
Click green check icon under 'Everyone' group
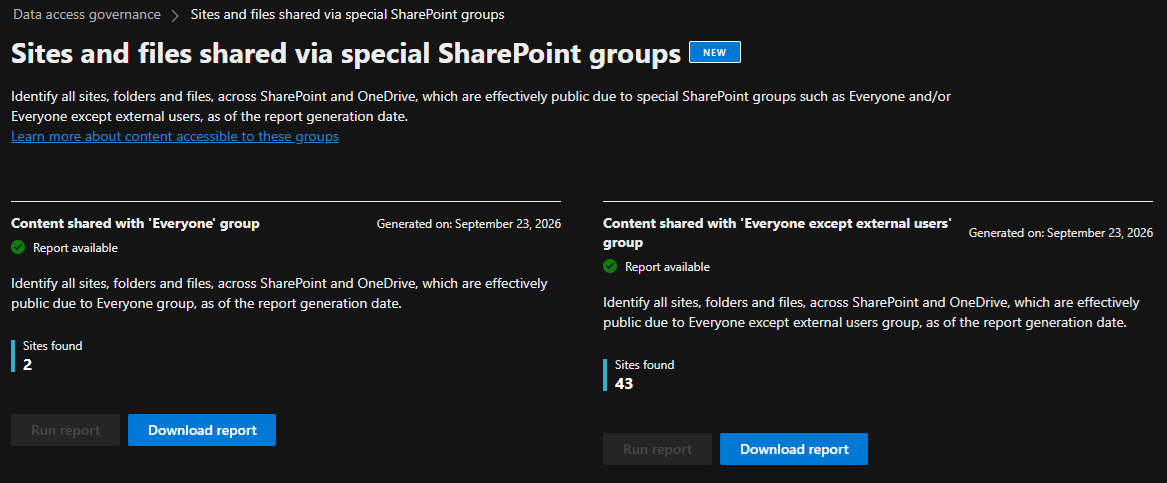[x=19, y=247]
